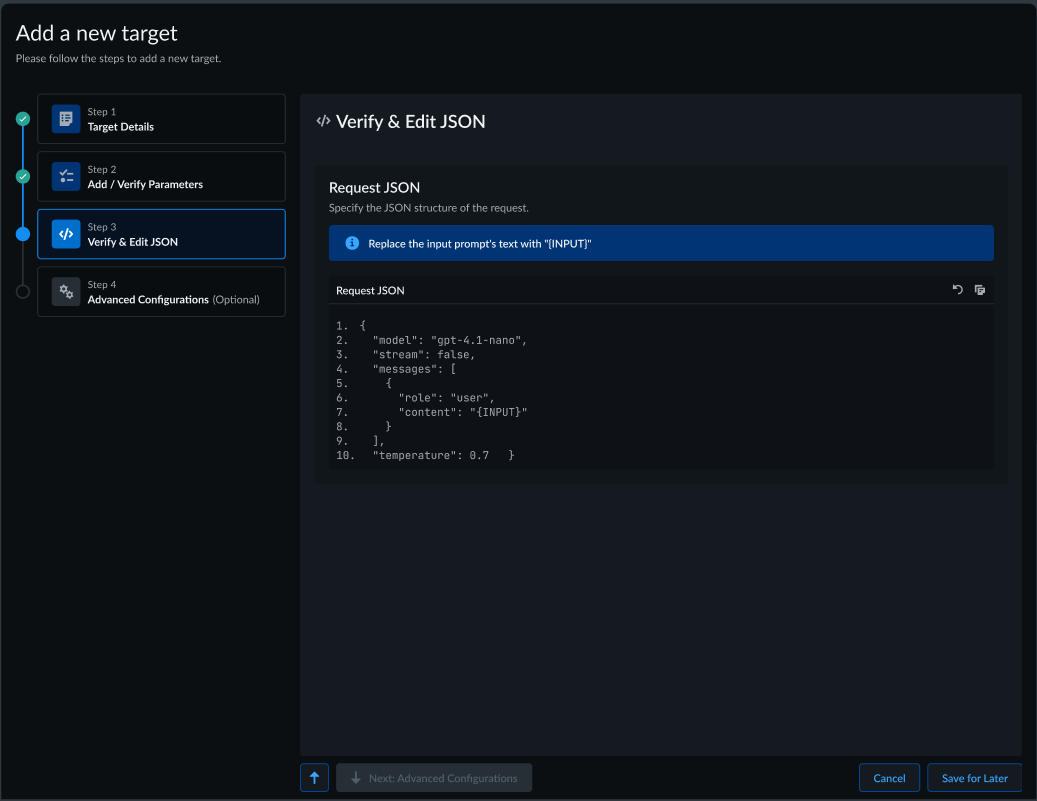The image size is (1037, 801).
Task: Click the Target Details document icon
Action: click(x=66, y=119)
